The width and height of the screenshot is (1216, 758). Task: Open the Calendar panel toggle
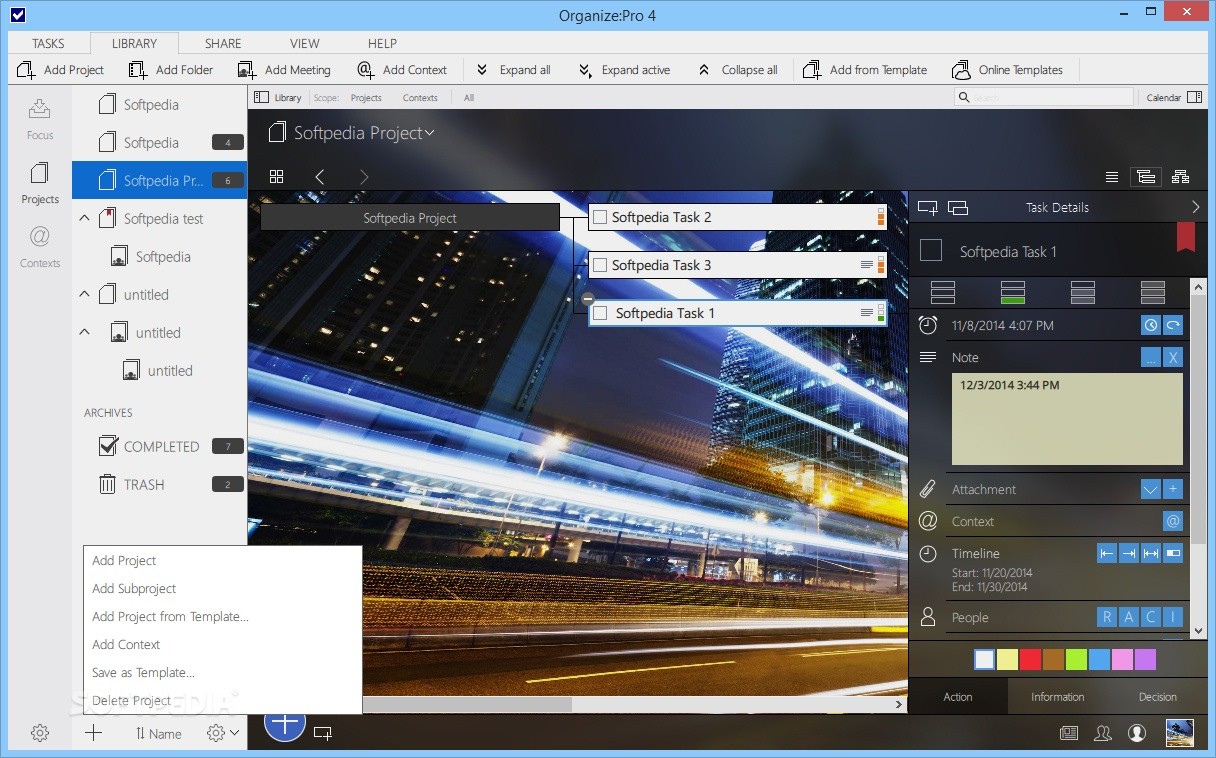coord(1172,97)
